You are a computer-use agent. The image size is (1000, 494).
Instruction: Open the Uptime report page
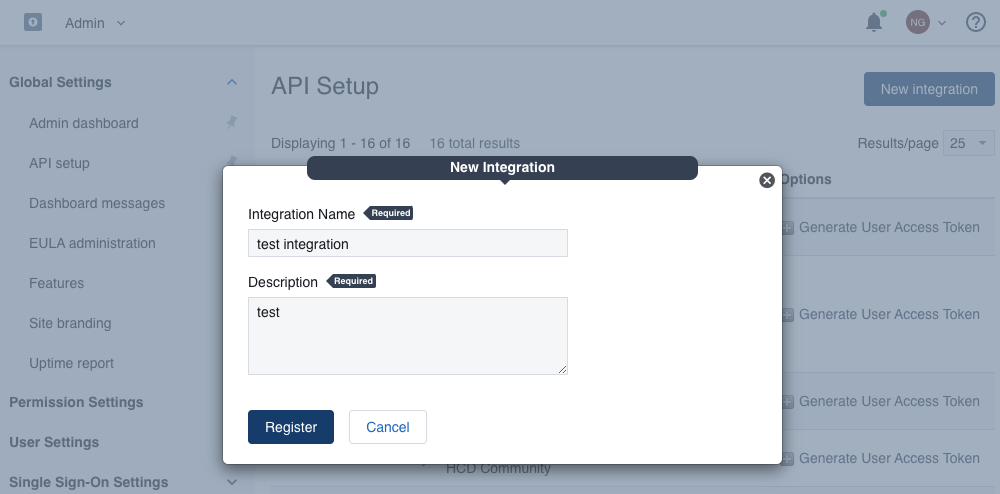click(71, 363)
